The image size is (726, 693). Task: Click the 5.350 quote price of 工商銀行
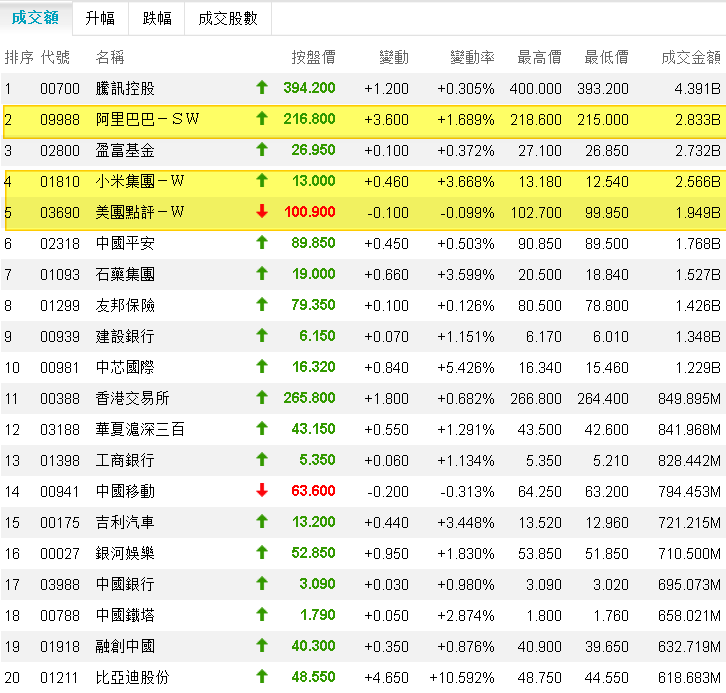coord(317,460)
